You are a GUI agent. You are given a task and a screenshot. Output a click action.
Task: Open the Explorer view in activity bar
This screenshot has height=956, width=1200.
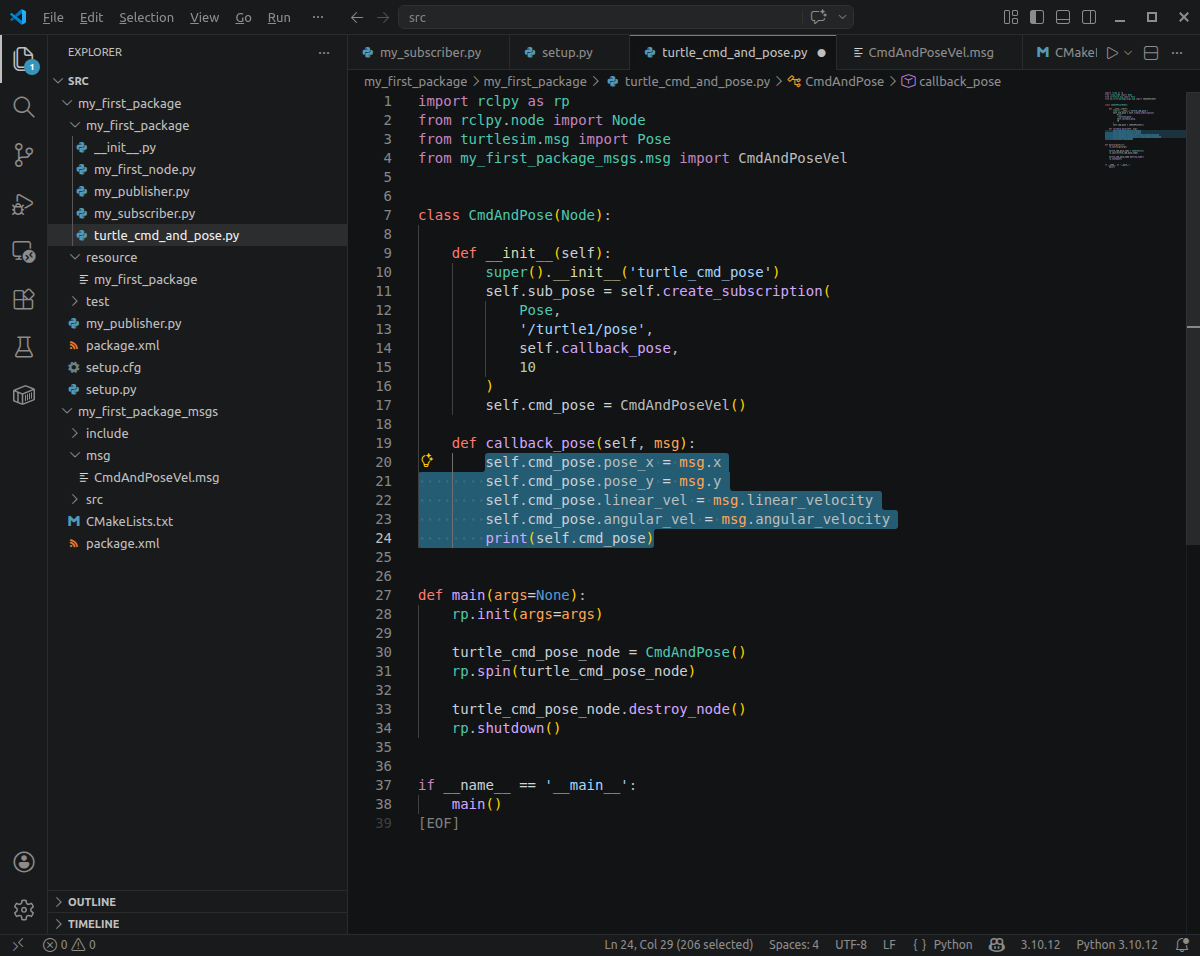(24, 60)
